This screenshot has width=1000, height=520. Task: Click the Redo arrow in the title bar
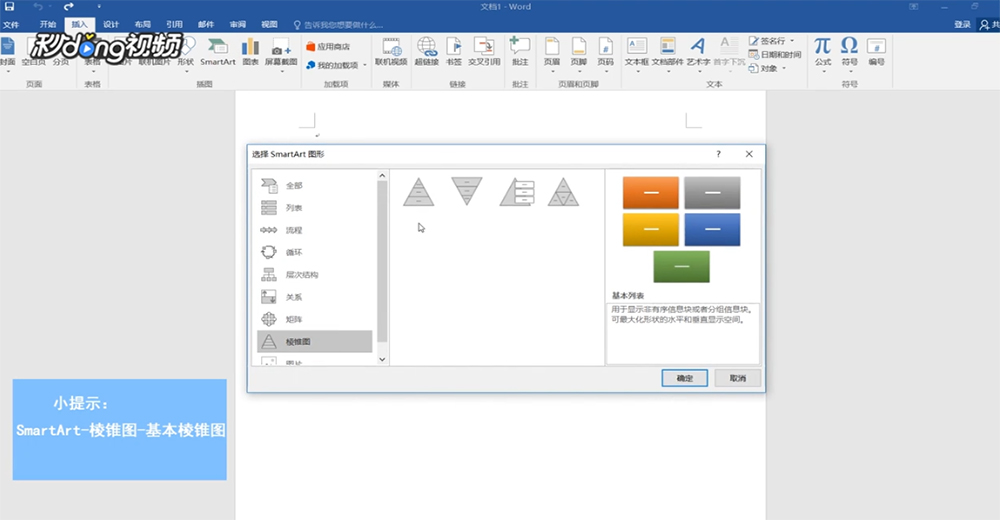pos(68,6)
